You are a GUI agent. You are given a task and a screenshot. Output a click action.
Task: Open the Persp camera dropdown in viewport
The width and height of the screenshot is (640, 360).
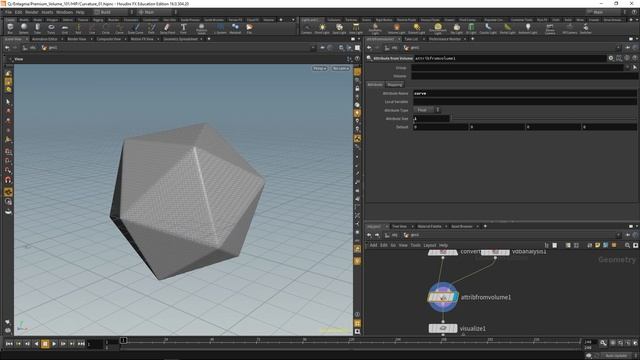coord(320,68)
